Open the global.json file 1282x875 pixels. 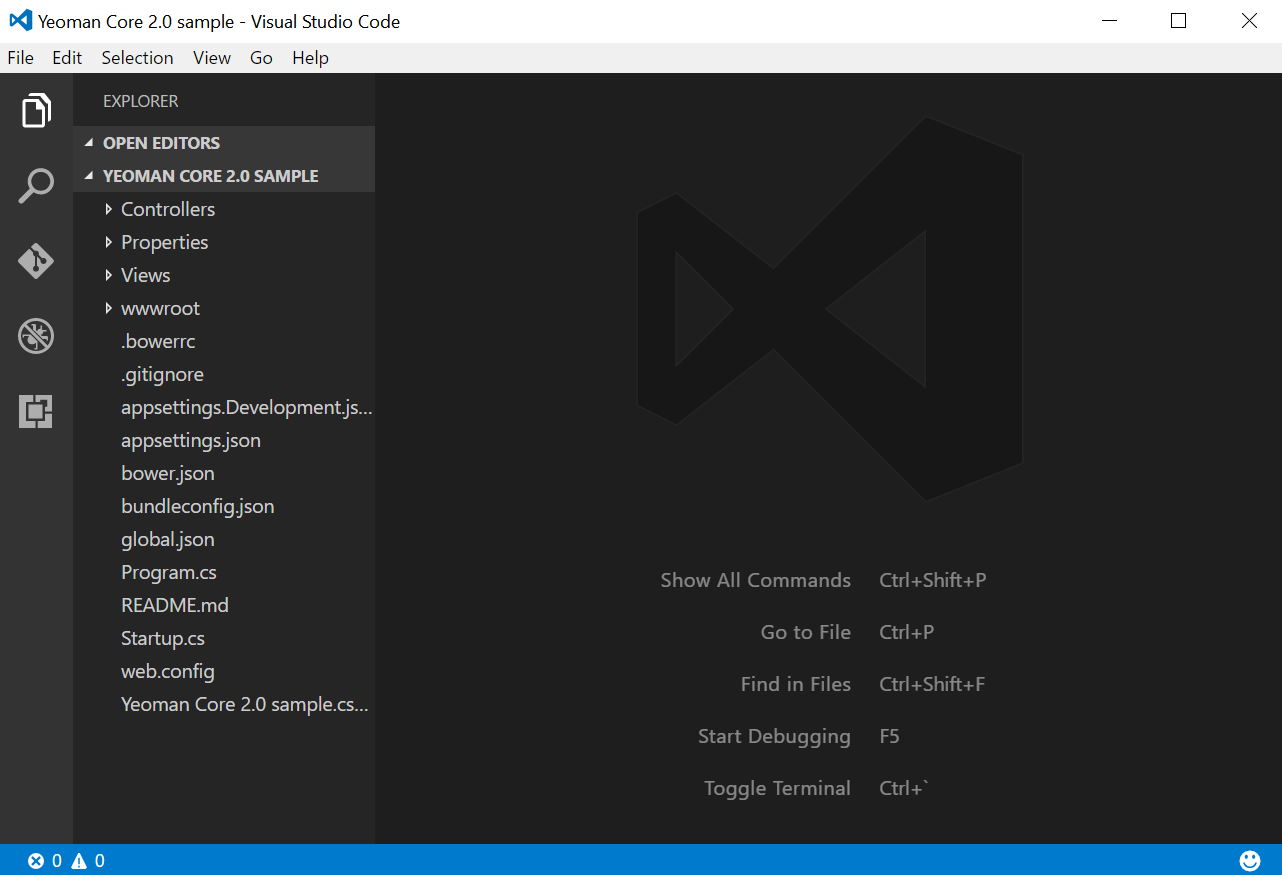tap(224, 539)
